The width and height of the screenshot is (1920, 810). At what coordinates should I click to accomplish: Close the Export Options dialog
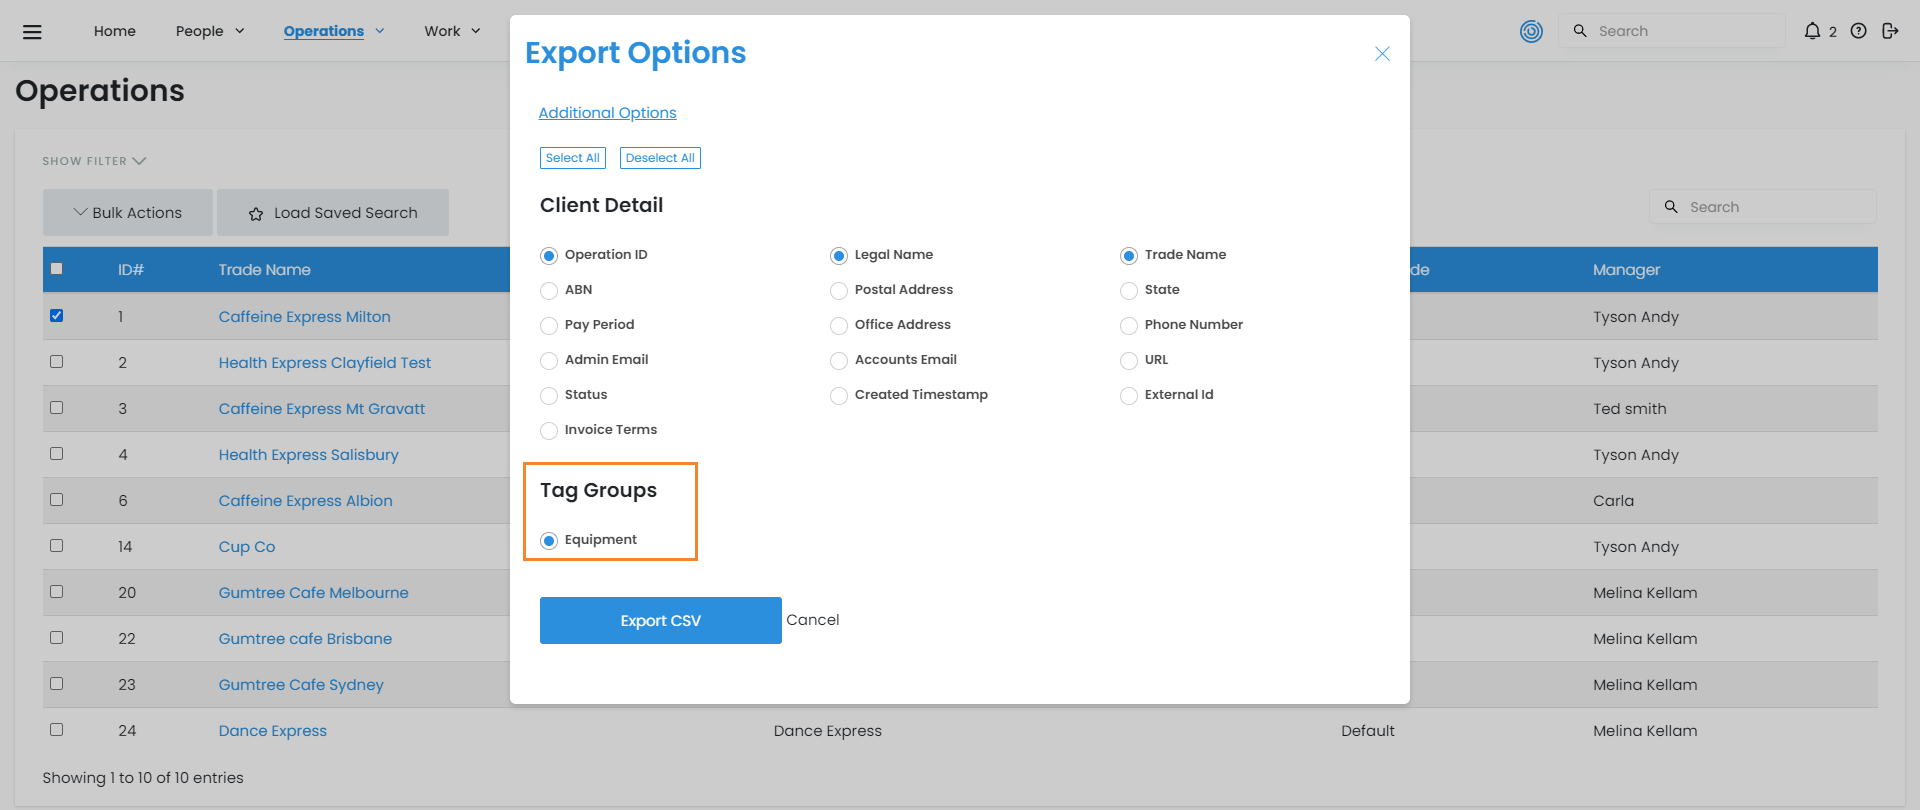pyautogui.click(x=1382, y=54)
